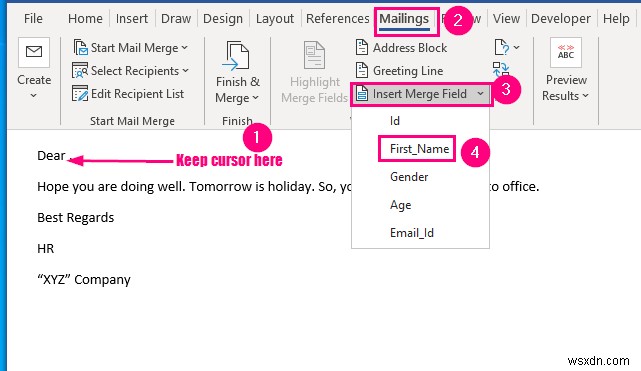Click the 'HR' line in document
641x371 pixels.
pyautogui.click(x=45, y=248)
